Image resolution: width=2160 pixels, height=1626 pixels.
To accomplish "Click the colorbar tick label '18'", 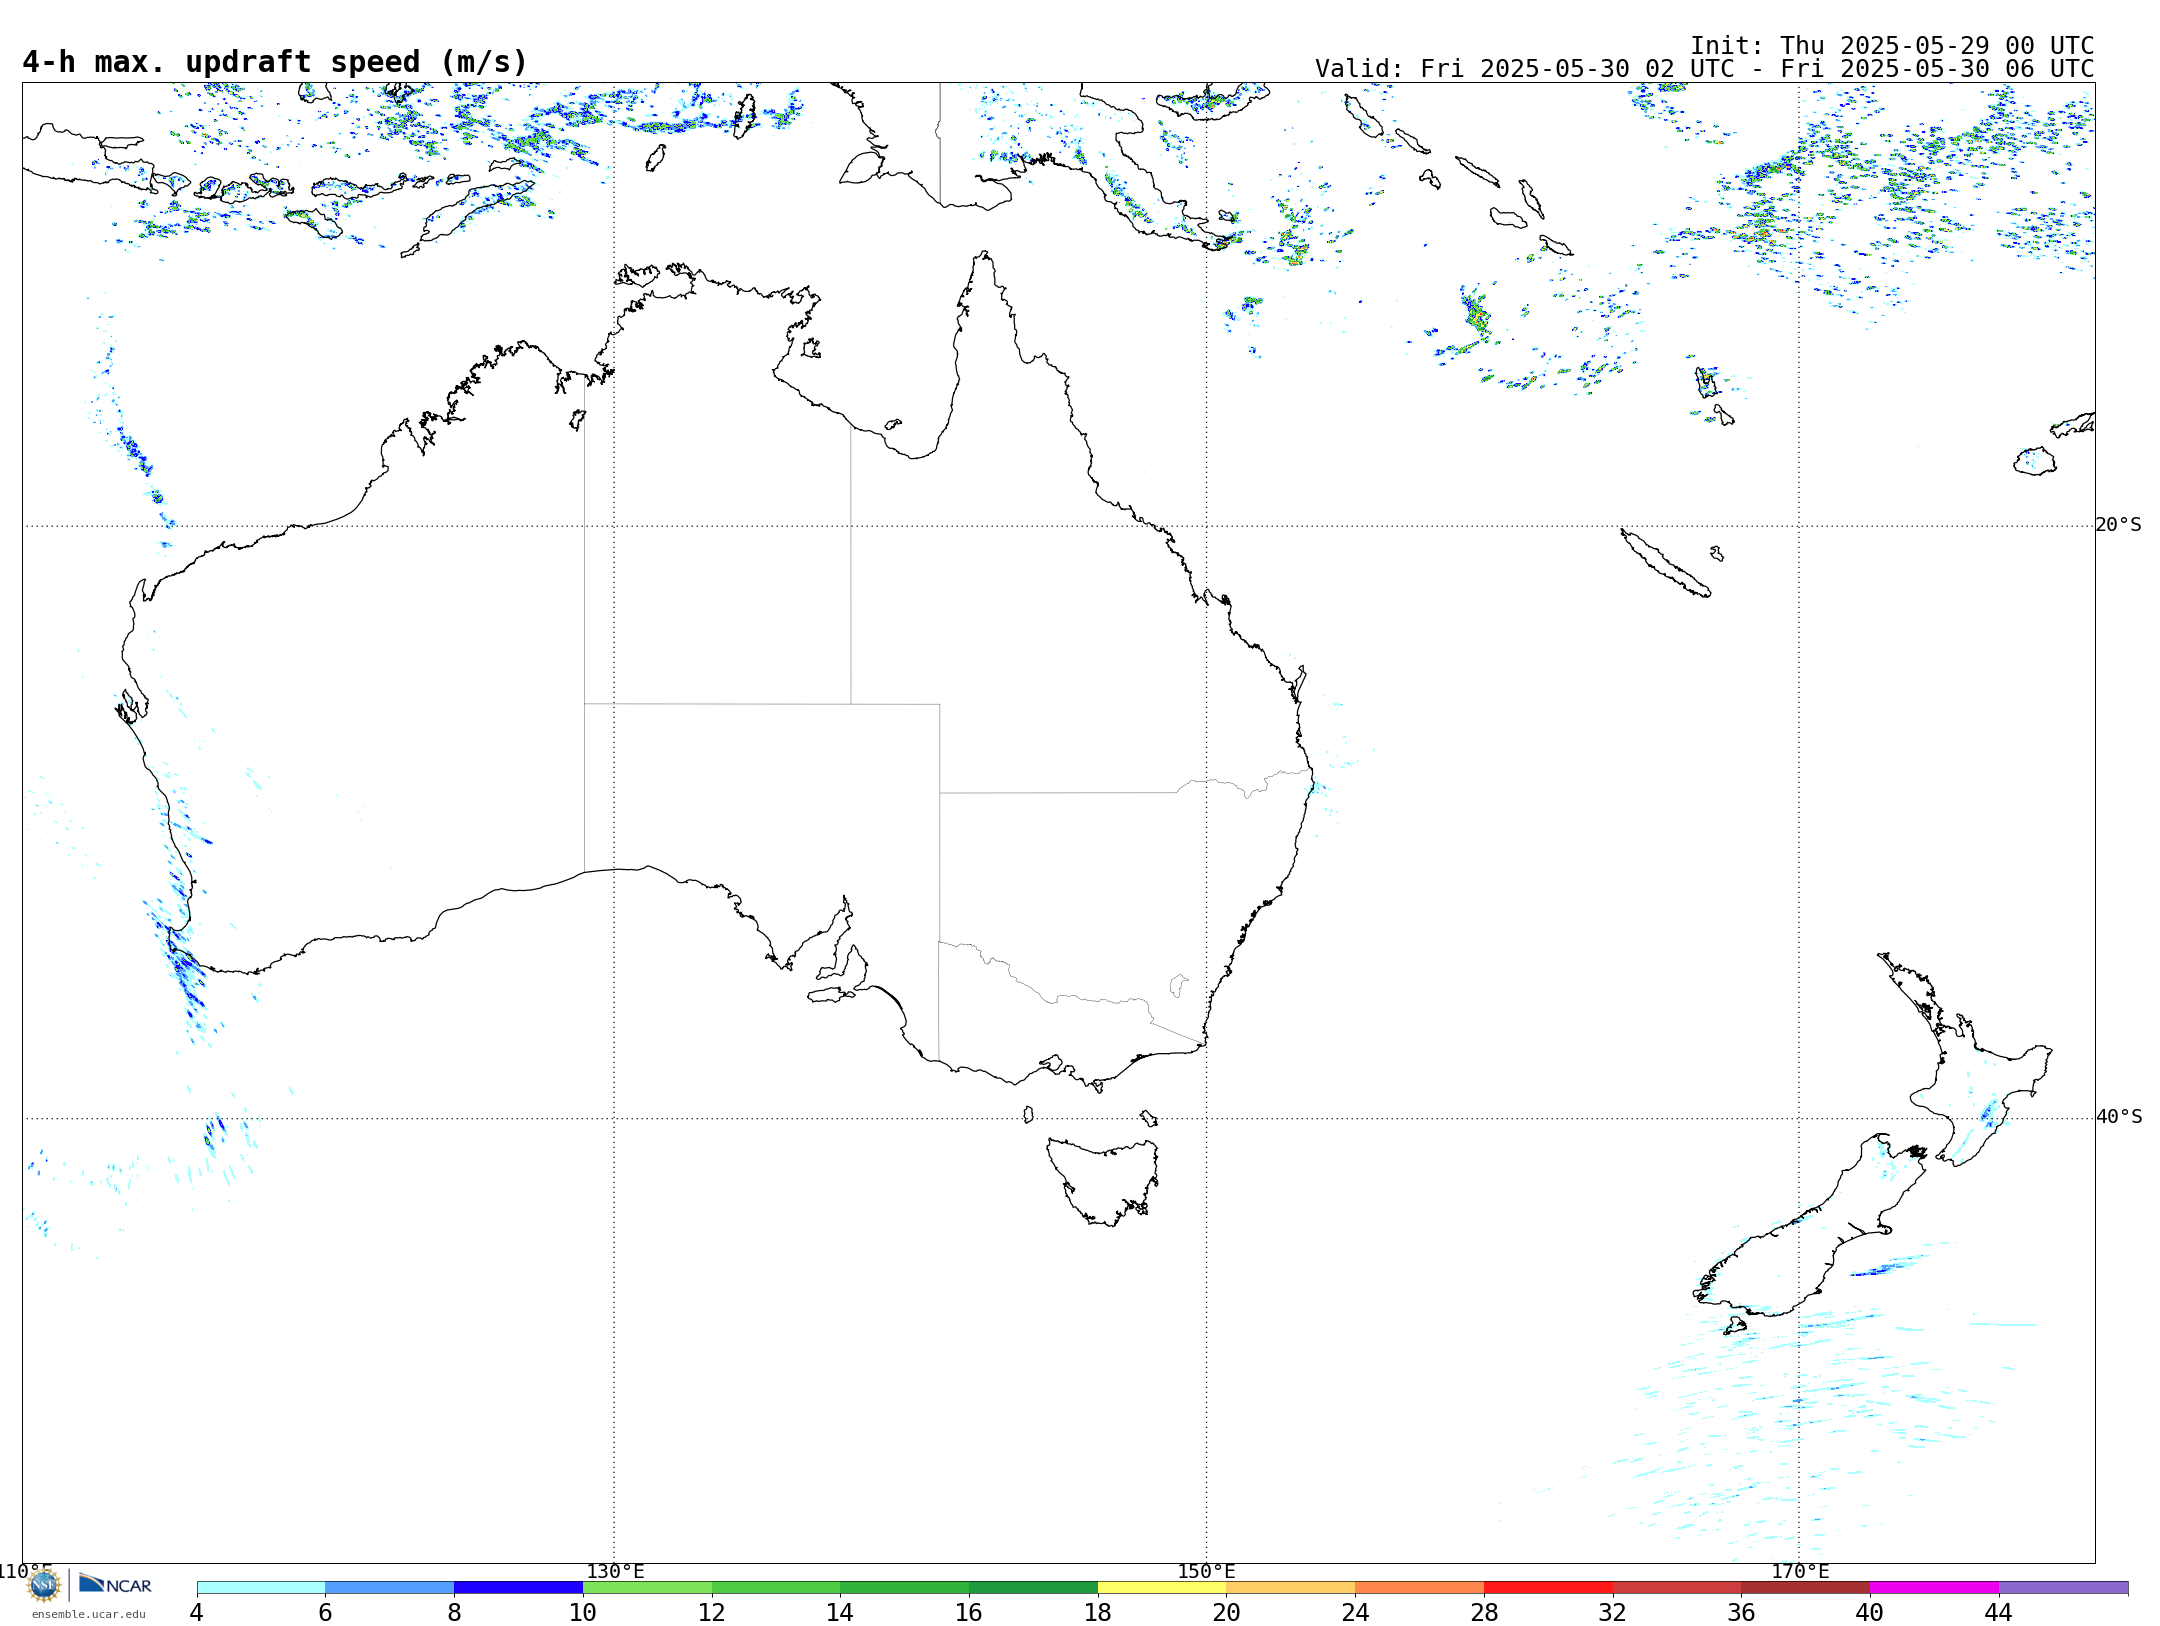I will [x=1098, y=1612].
